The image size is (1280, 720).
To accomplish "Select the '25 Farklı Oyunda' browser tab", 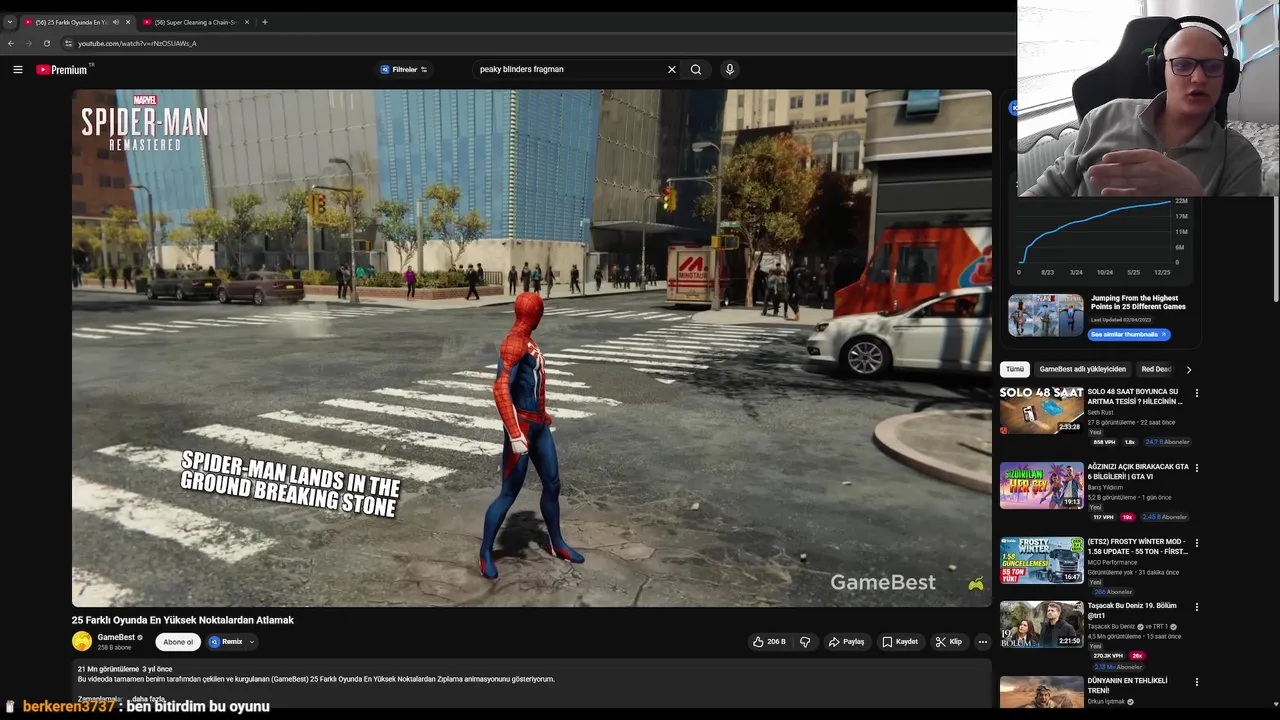I will tap(70, 22).
